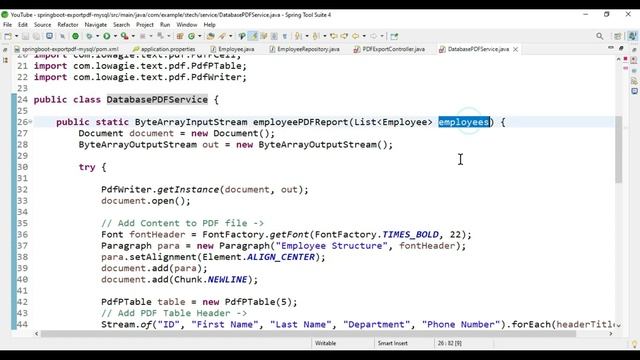
Task: Click the Last Edit Location icon
Action: [x=333, y=36]
